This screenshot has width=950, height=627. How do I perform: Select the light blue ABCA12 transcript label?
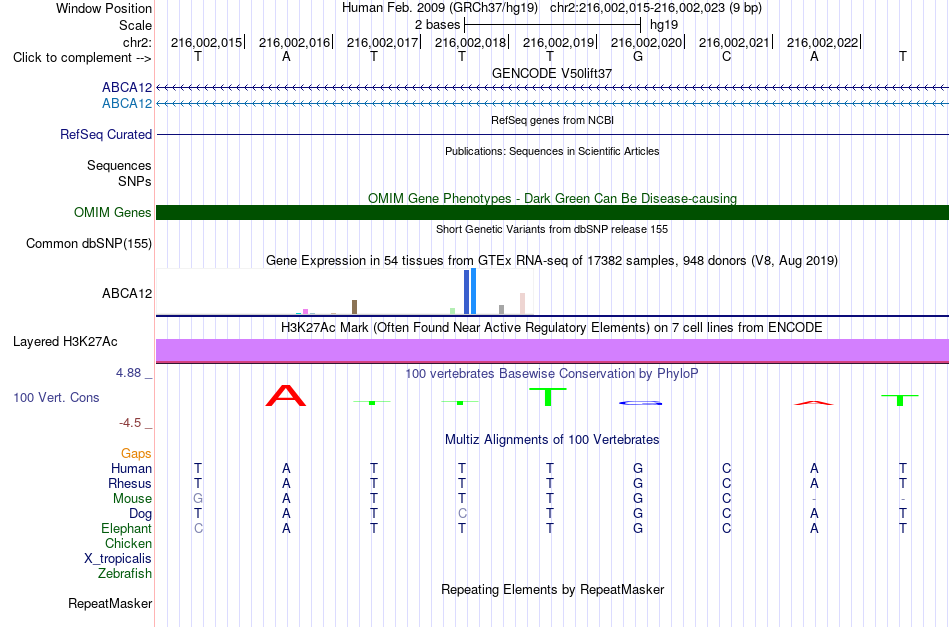pos(127,104)
